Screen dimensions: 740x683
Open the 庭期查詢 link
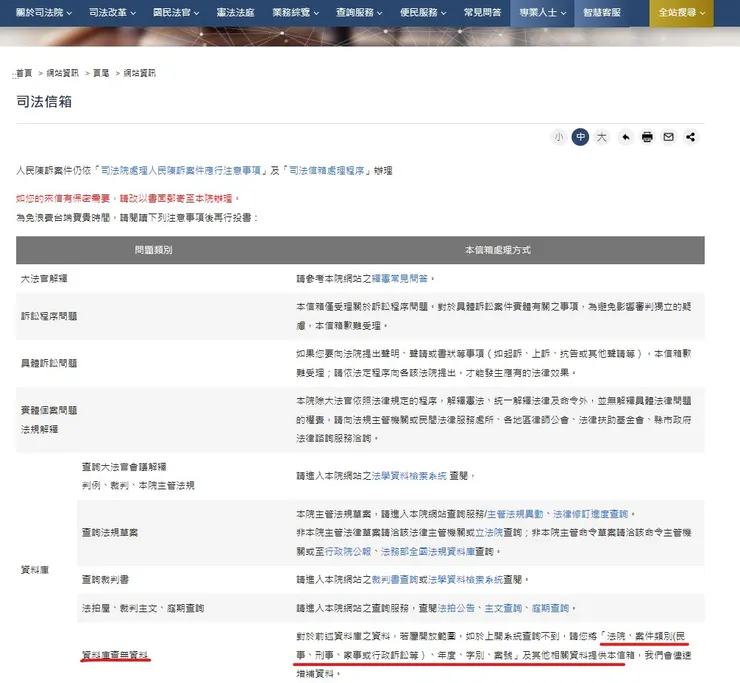(550, 608)
